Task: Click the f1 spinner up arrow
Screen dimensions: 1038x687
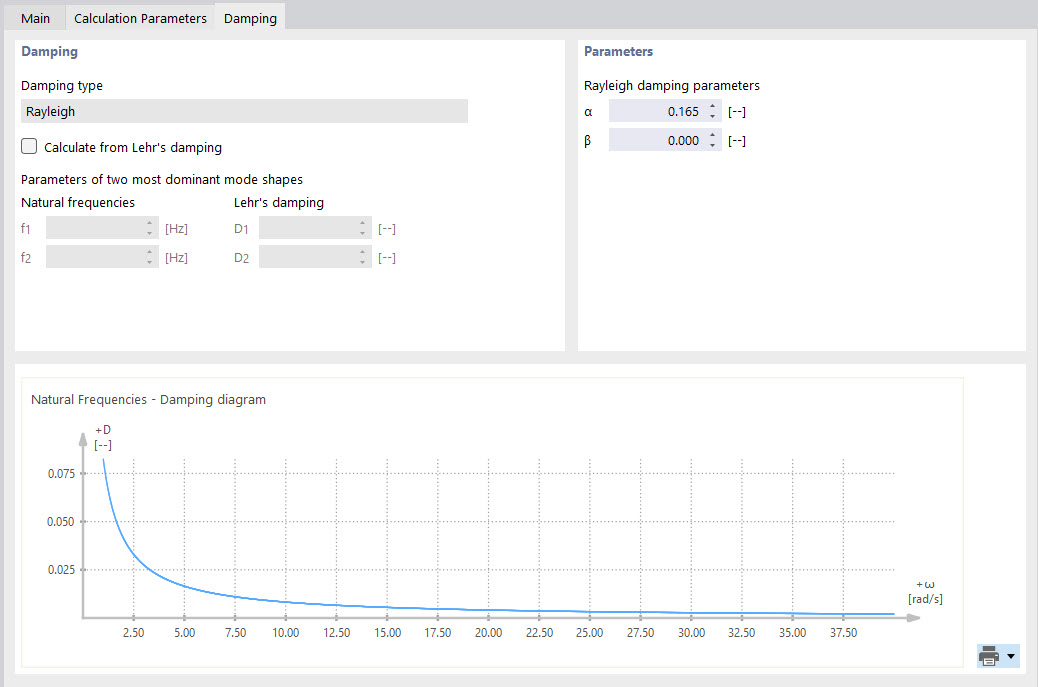Action: coord(148,223)
